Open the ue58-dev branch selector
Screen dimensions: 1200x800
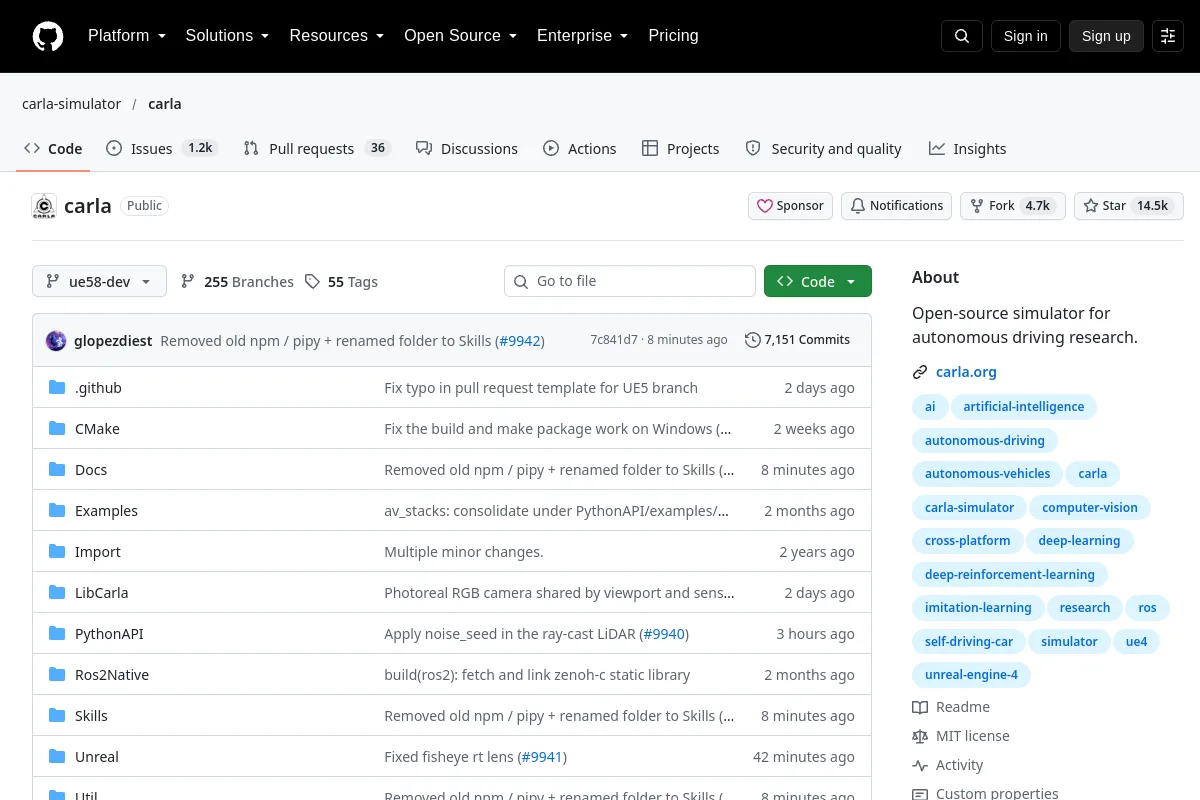click(98, 282)
